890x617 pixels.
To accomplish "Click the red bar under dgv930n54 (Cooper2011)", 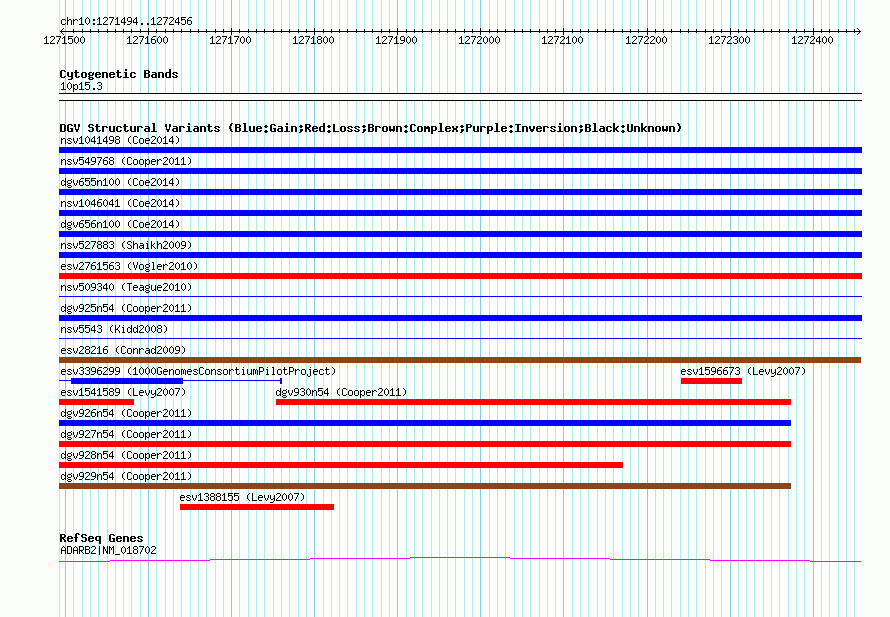I will pos(534,402).
